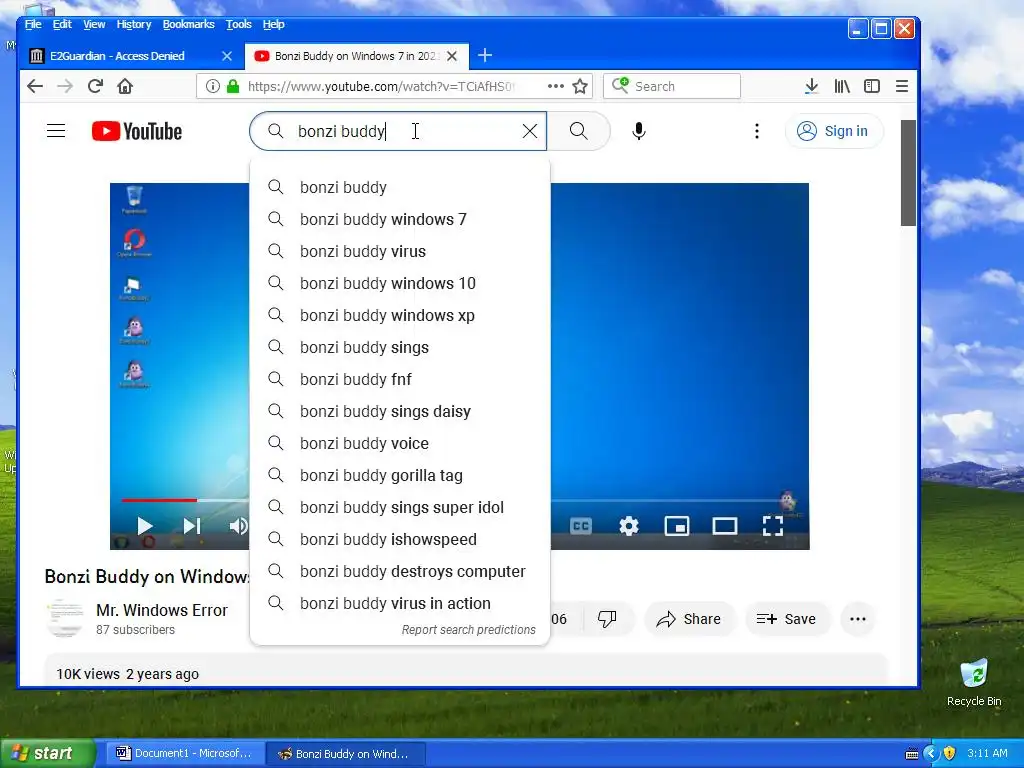
Task: Open the Firefox downloads arrow
Action: coord(811,86)
